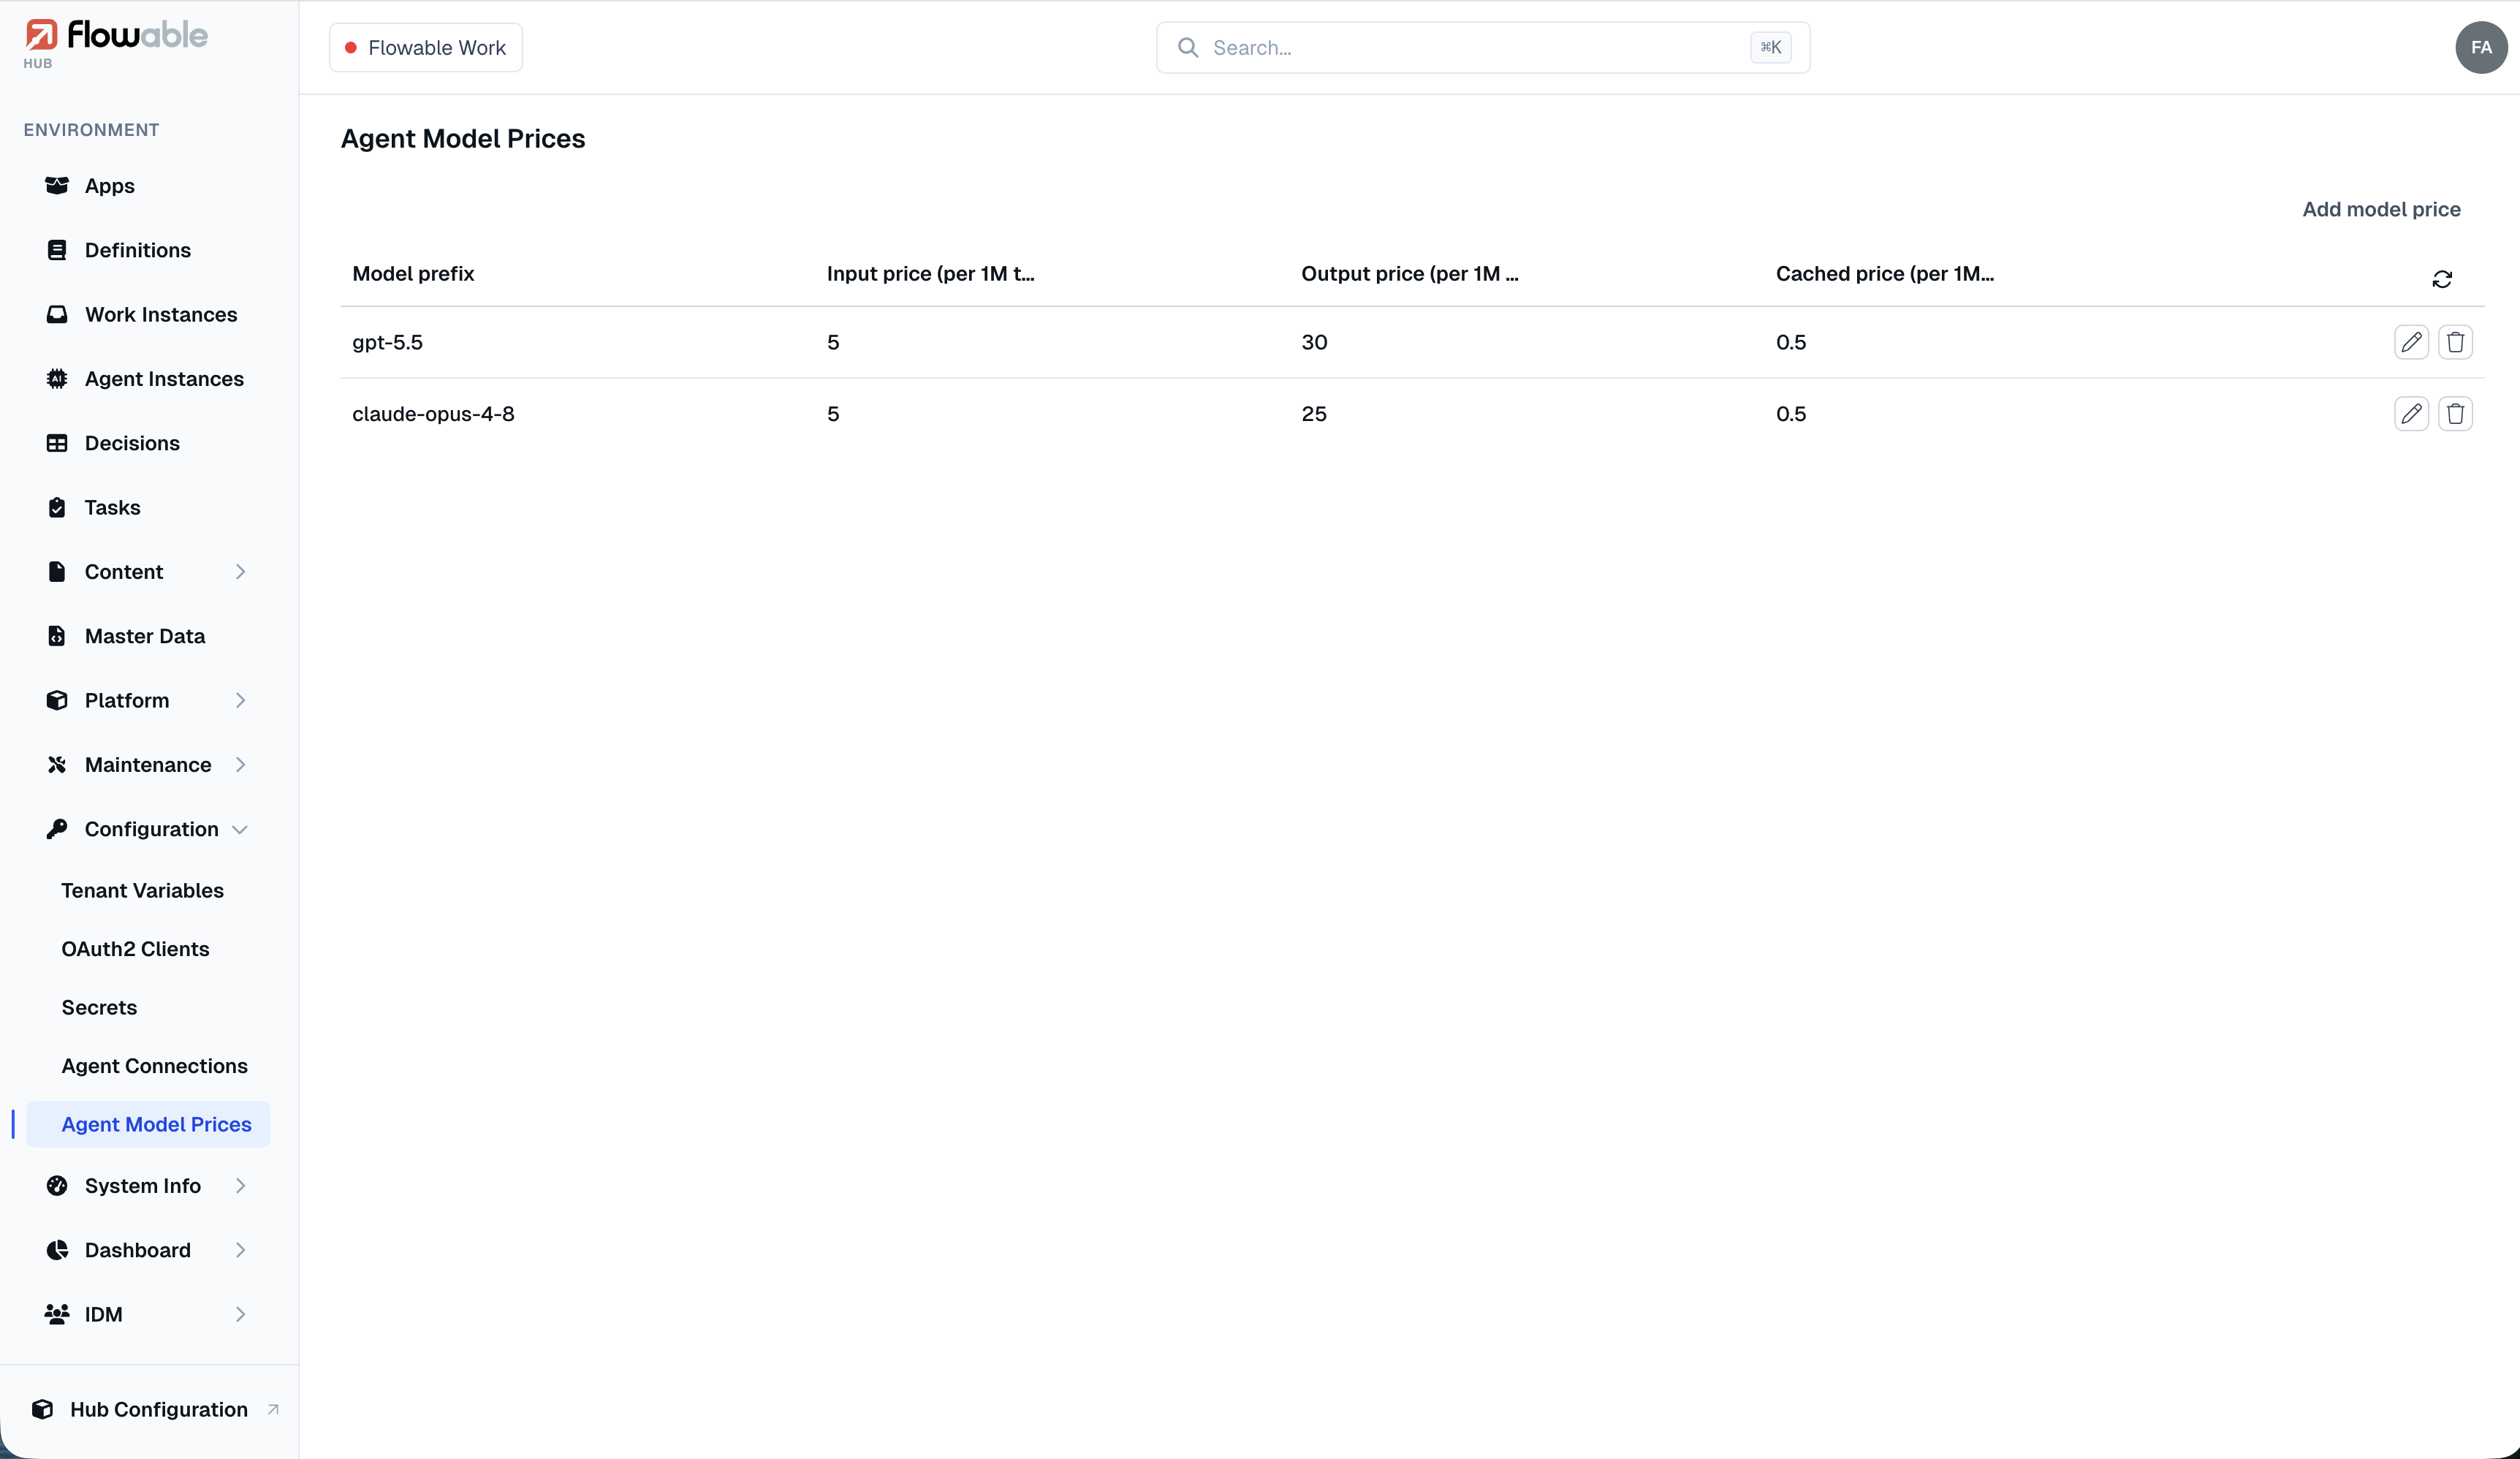Click the Definitions book icon
The image size is (2520, 1459).
tap(57, 250)
